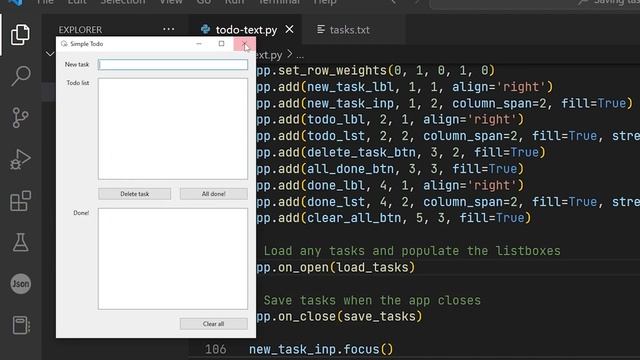
Task: Click the set_row_weights code line
Action: 376,70
